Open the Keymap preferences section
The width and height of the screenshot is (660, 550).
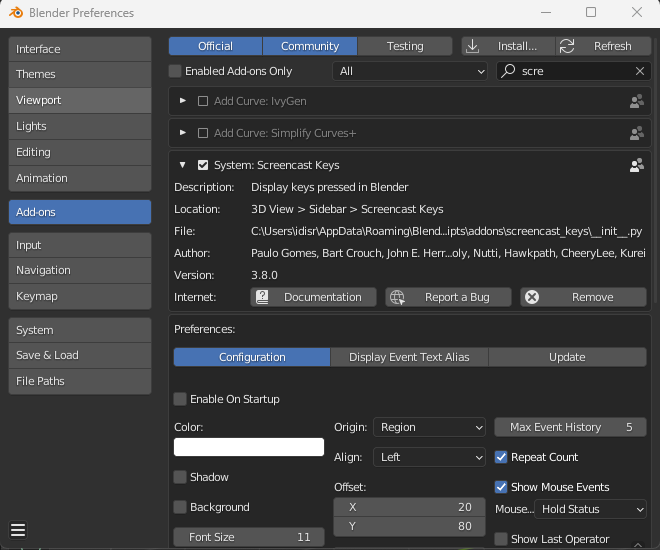click(80, 296)
